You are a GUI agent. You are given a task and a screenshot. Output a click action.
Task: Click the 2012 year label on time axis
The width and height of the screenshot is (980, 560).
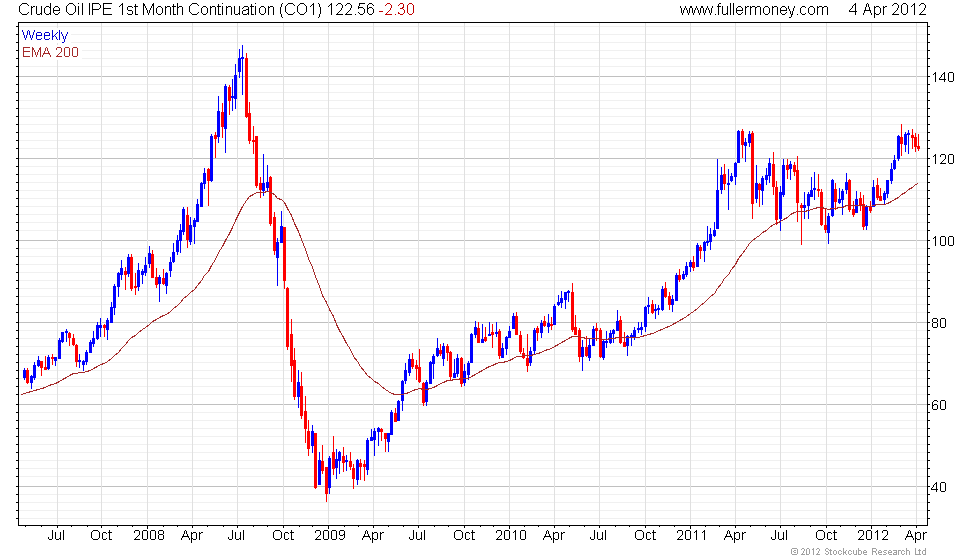tap(872, 536)
